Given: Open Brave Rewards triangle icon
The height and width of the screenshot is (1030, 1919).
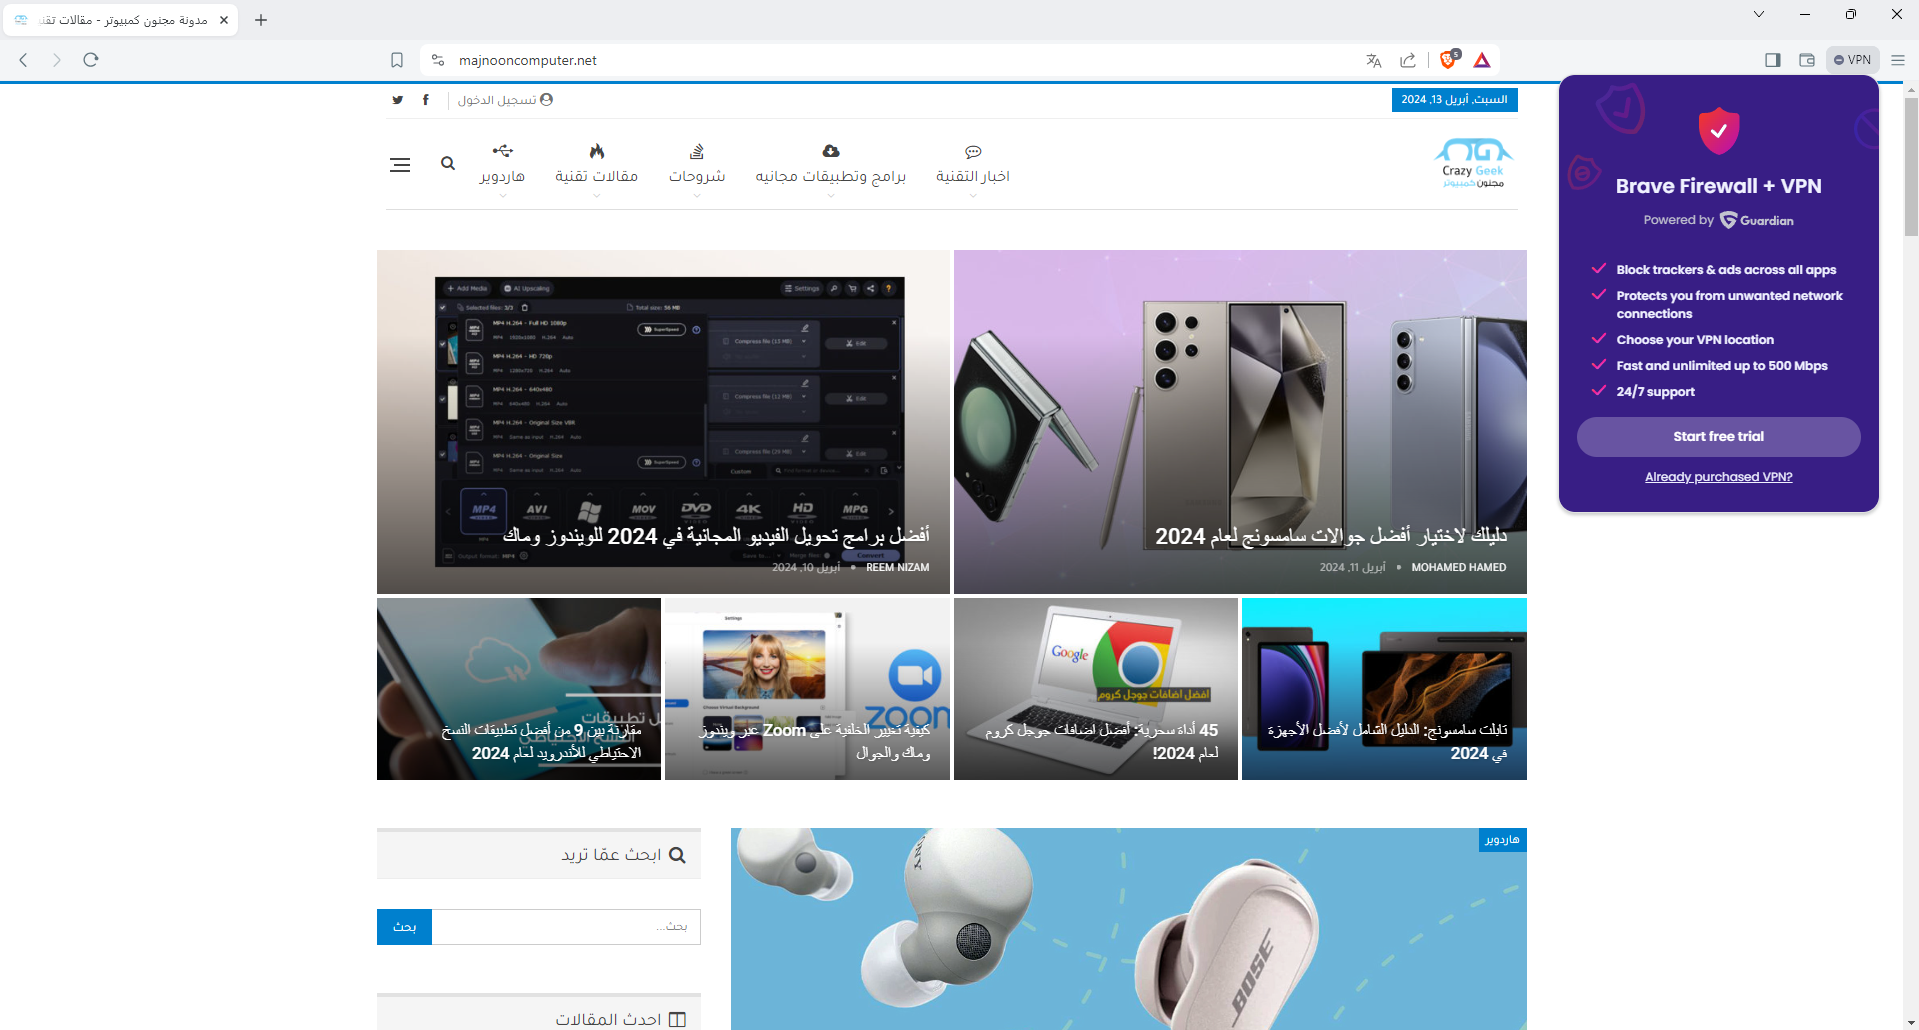Looking at the screenshot, I should pyautogui.click(x=1482, y=60).
